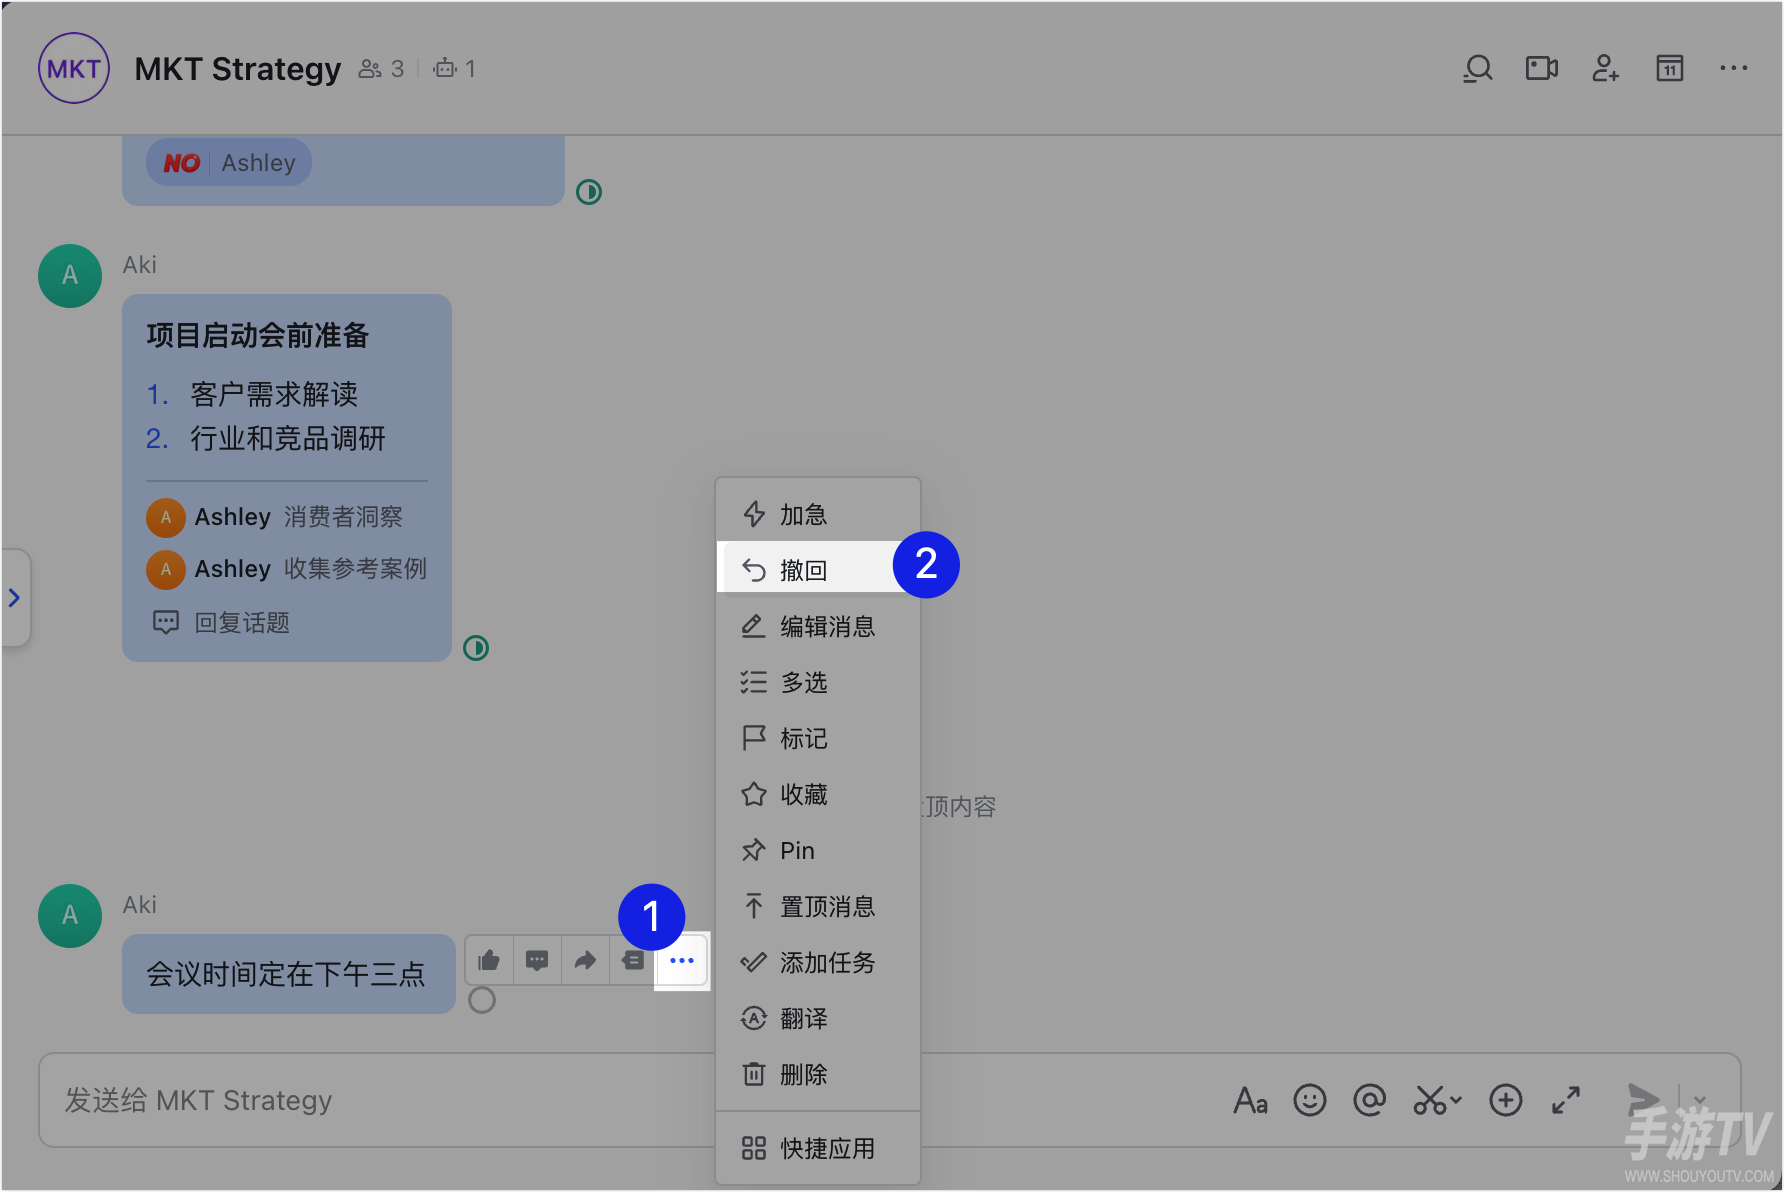Screen dimensions: 1784x1192
Task: Select 置顶消息 menu entry
Action: (818, 907)
